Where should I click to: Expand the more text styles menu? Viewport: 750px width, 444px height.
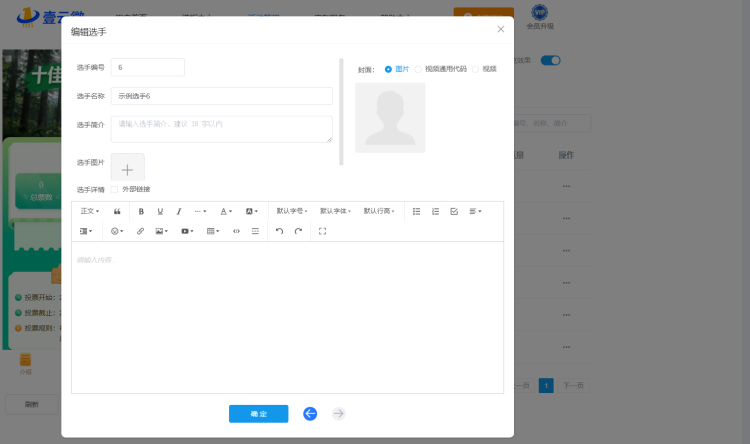(200, 211)
